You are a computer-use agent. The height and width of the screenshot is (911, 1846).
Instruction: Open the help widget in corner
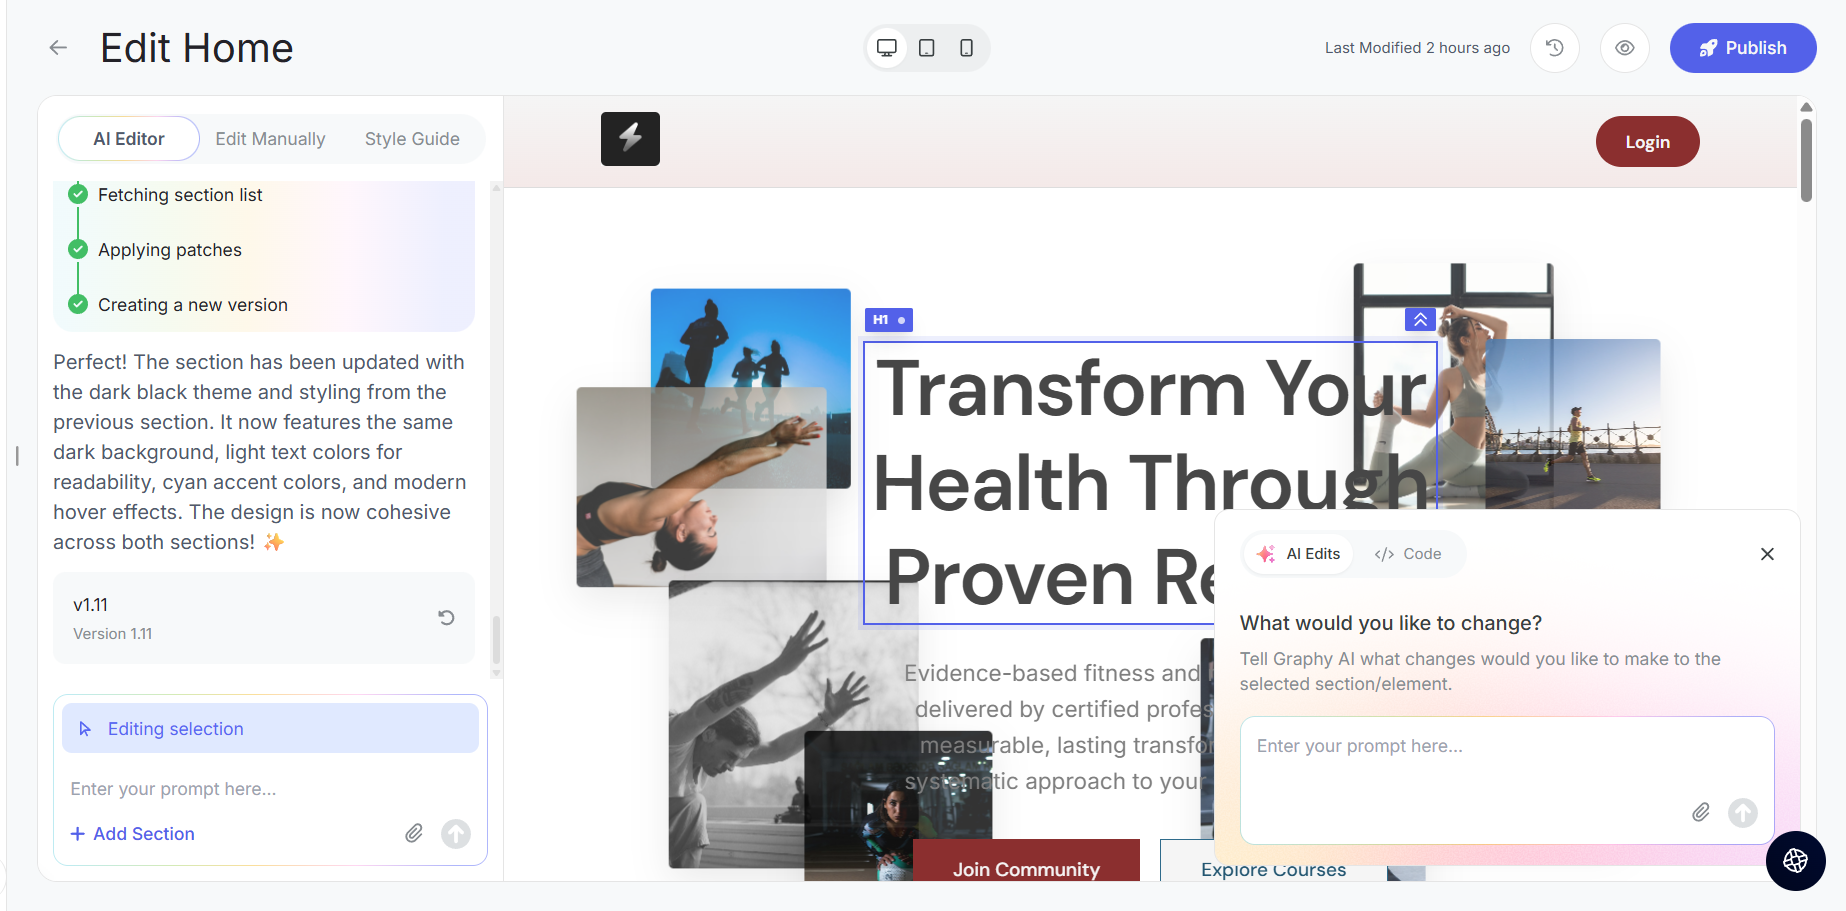pos(1795,860)
